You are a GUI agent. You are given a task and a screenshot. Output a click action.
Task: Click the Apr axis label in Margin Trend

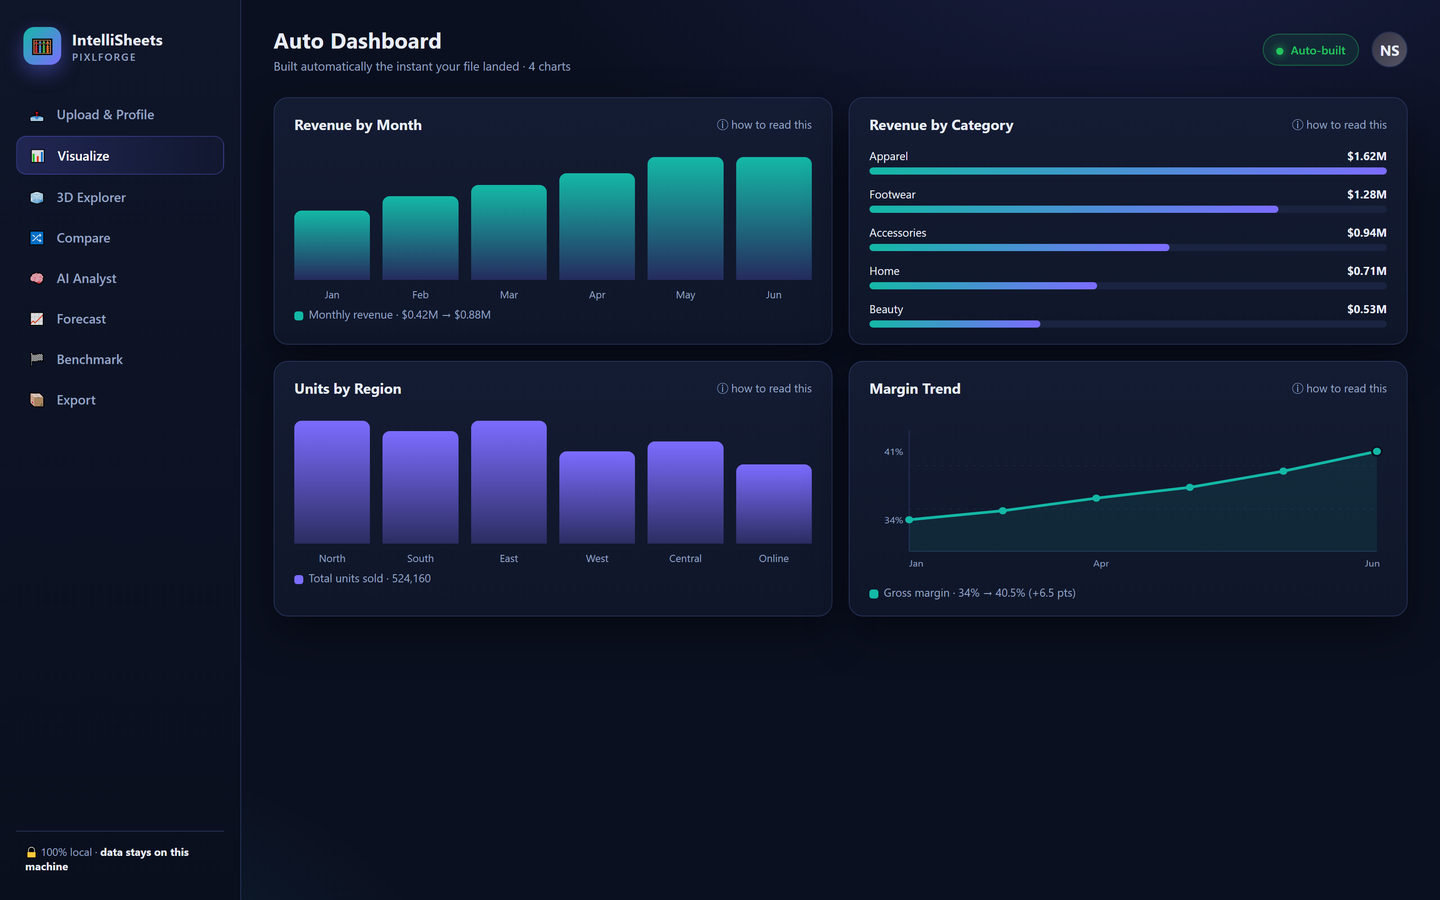[1101, 564]
